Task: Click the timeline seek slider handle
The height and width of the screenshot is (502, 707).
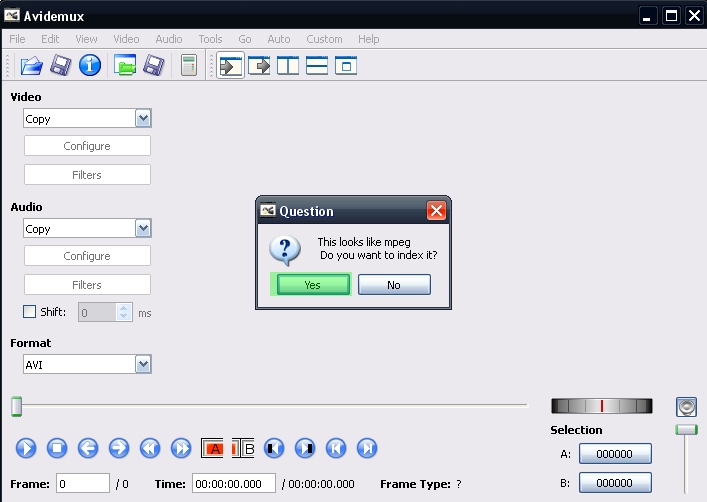Action: pyautogui.click(x=17, y=406)
